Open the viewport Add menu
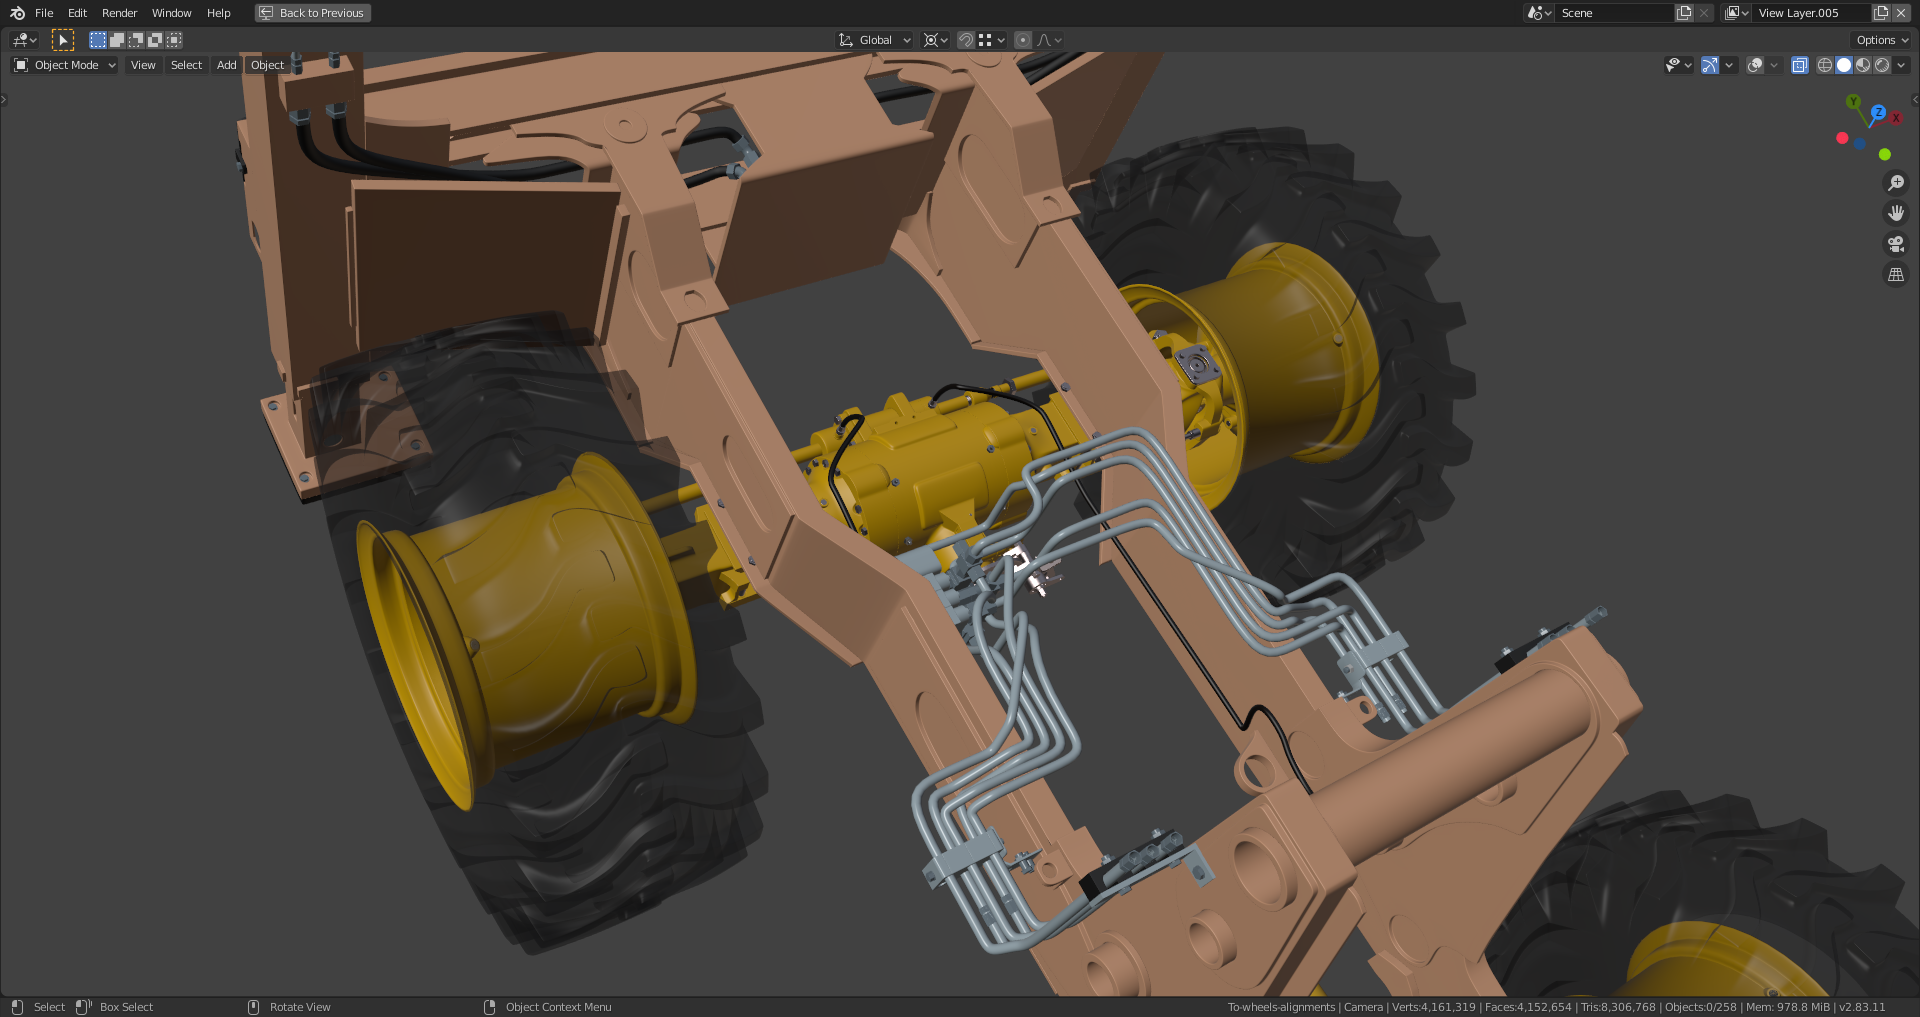Image resolution: width=1920 pixels, height=1017 pixels. 227,65
